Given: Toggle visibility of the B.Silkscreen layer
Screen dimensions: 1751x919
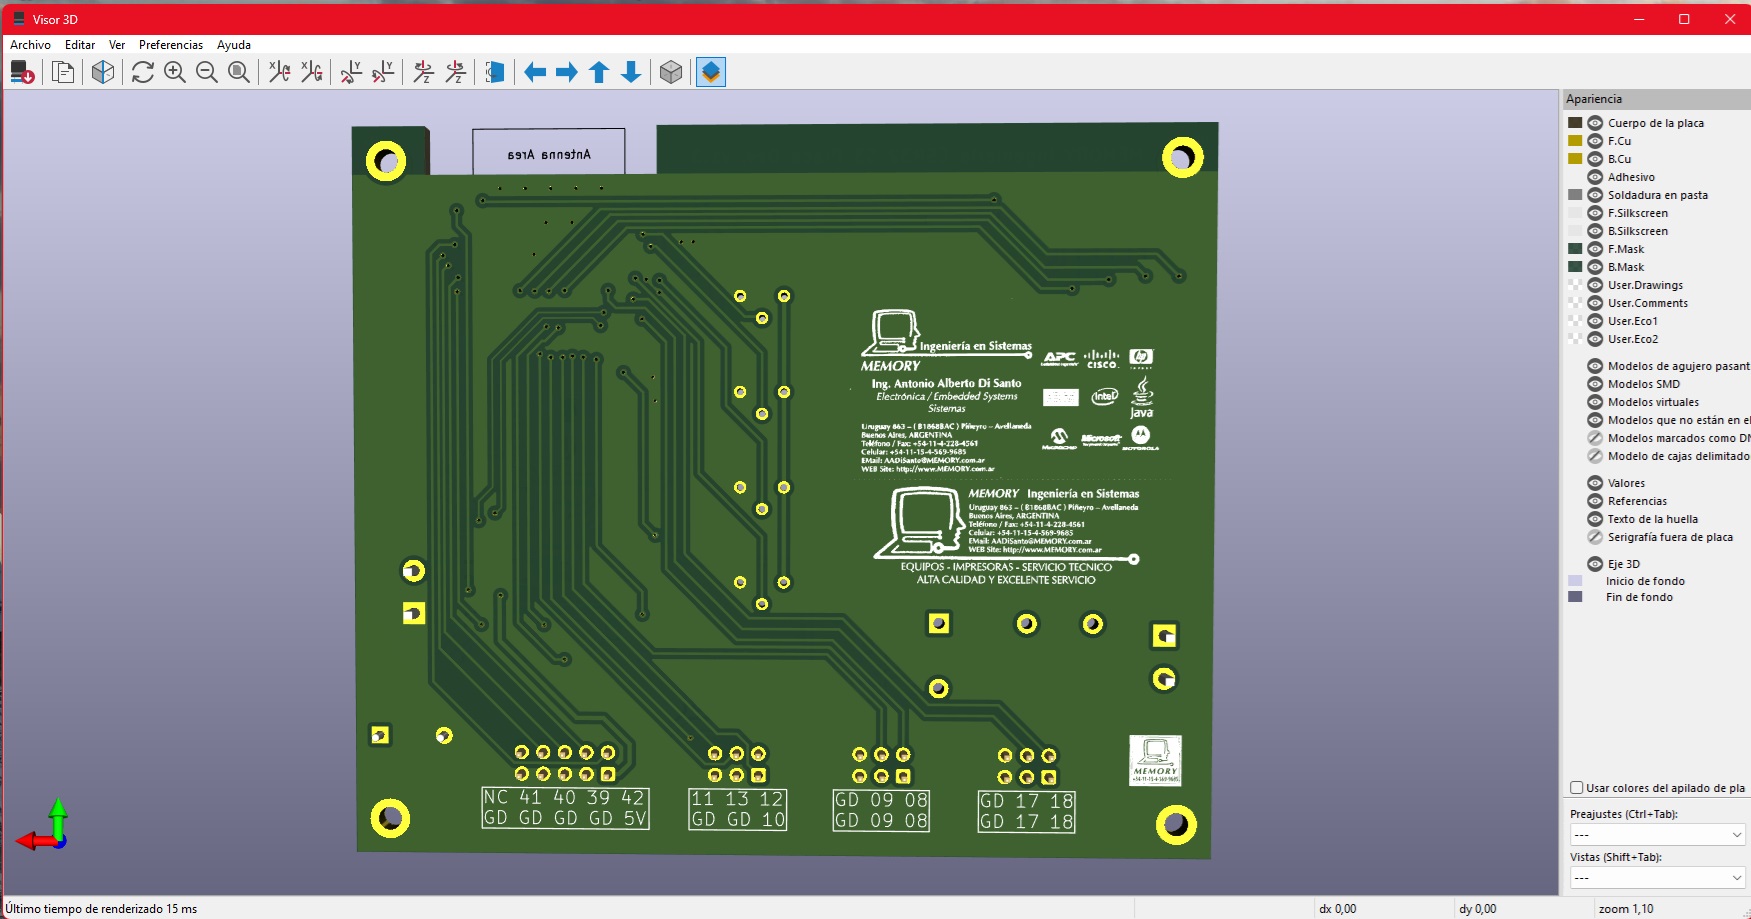Looking at the screenshot, I should pyautogui.click(x=1595, y=230).
